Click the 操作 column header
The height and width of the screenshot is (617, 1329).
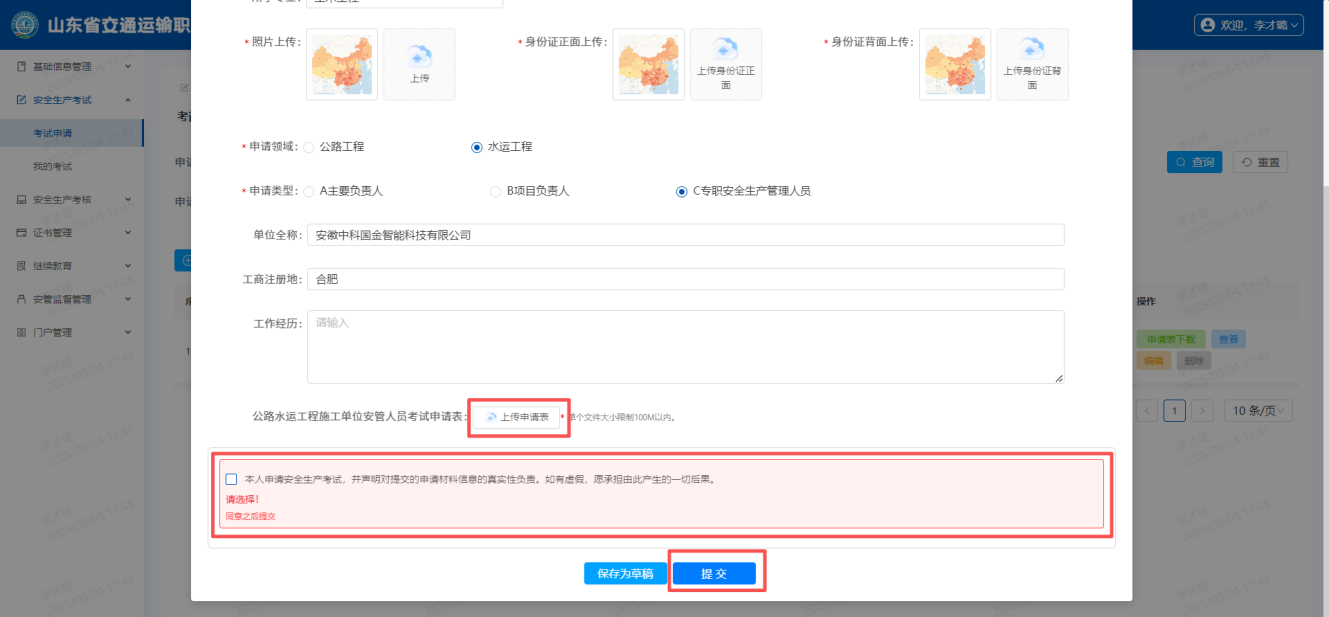tap(1147, 301)
